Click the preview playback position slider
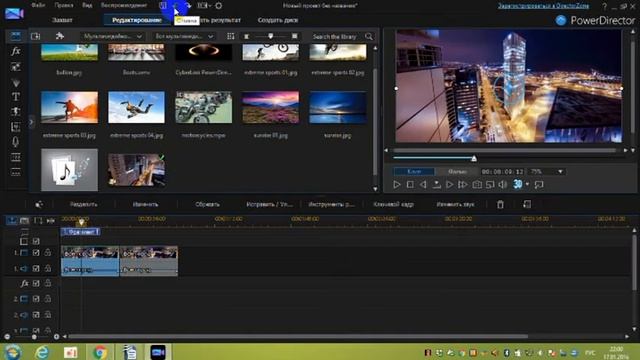The height and width of the screenshot is (360, 640). [x=474, y=158]
